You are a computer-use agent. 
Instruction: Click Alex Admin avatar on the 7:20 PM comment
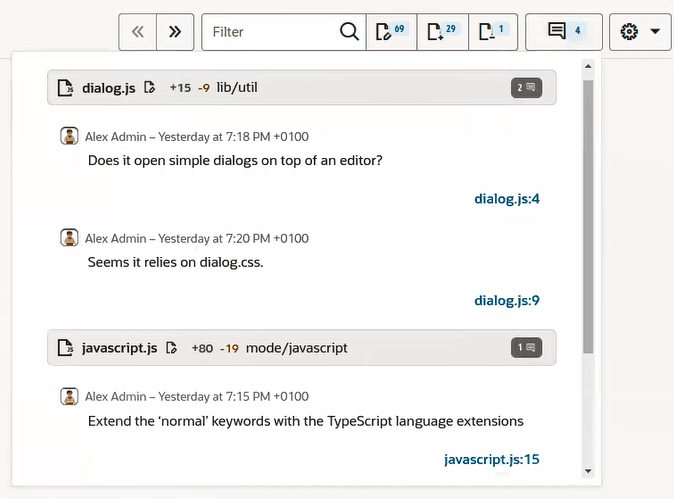tap(69, 237)
